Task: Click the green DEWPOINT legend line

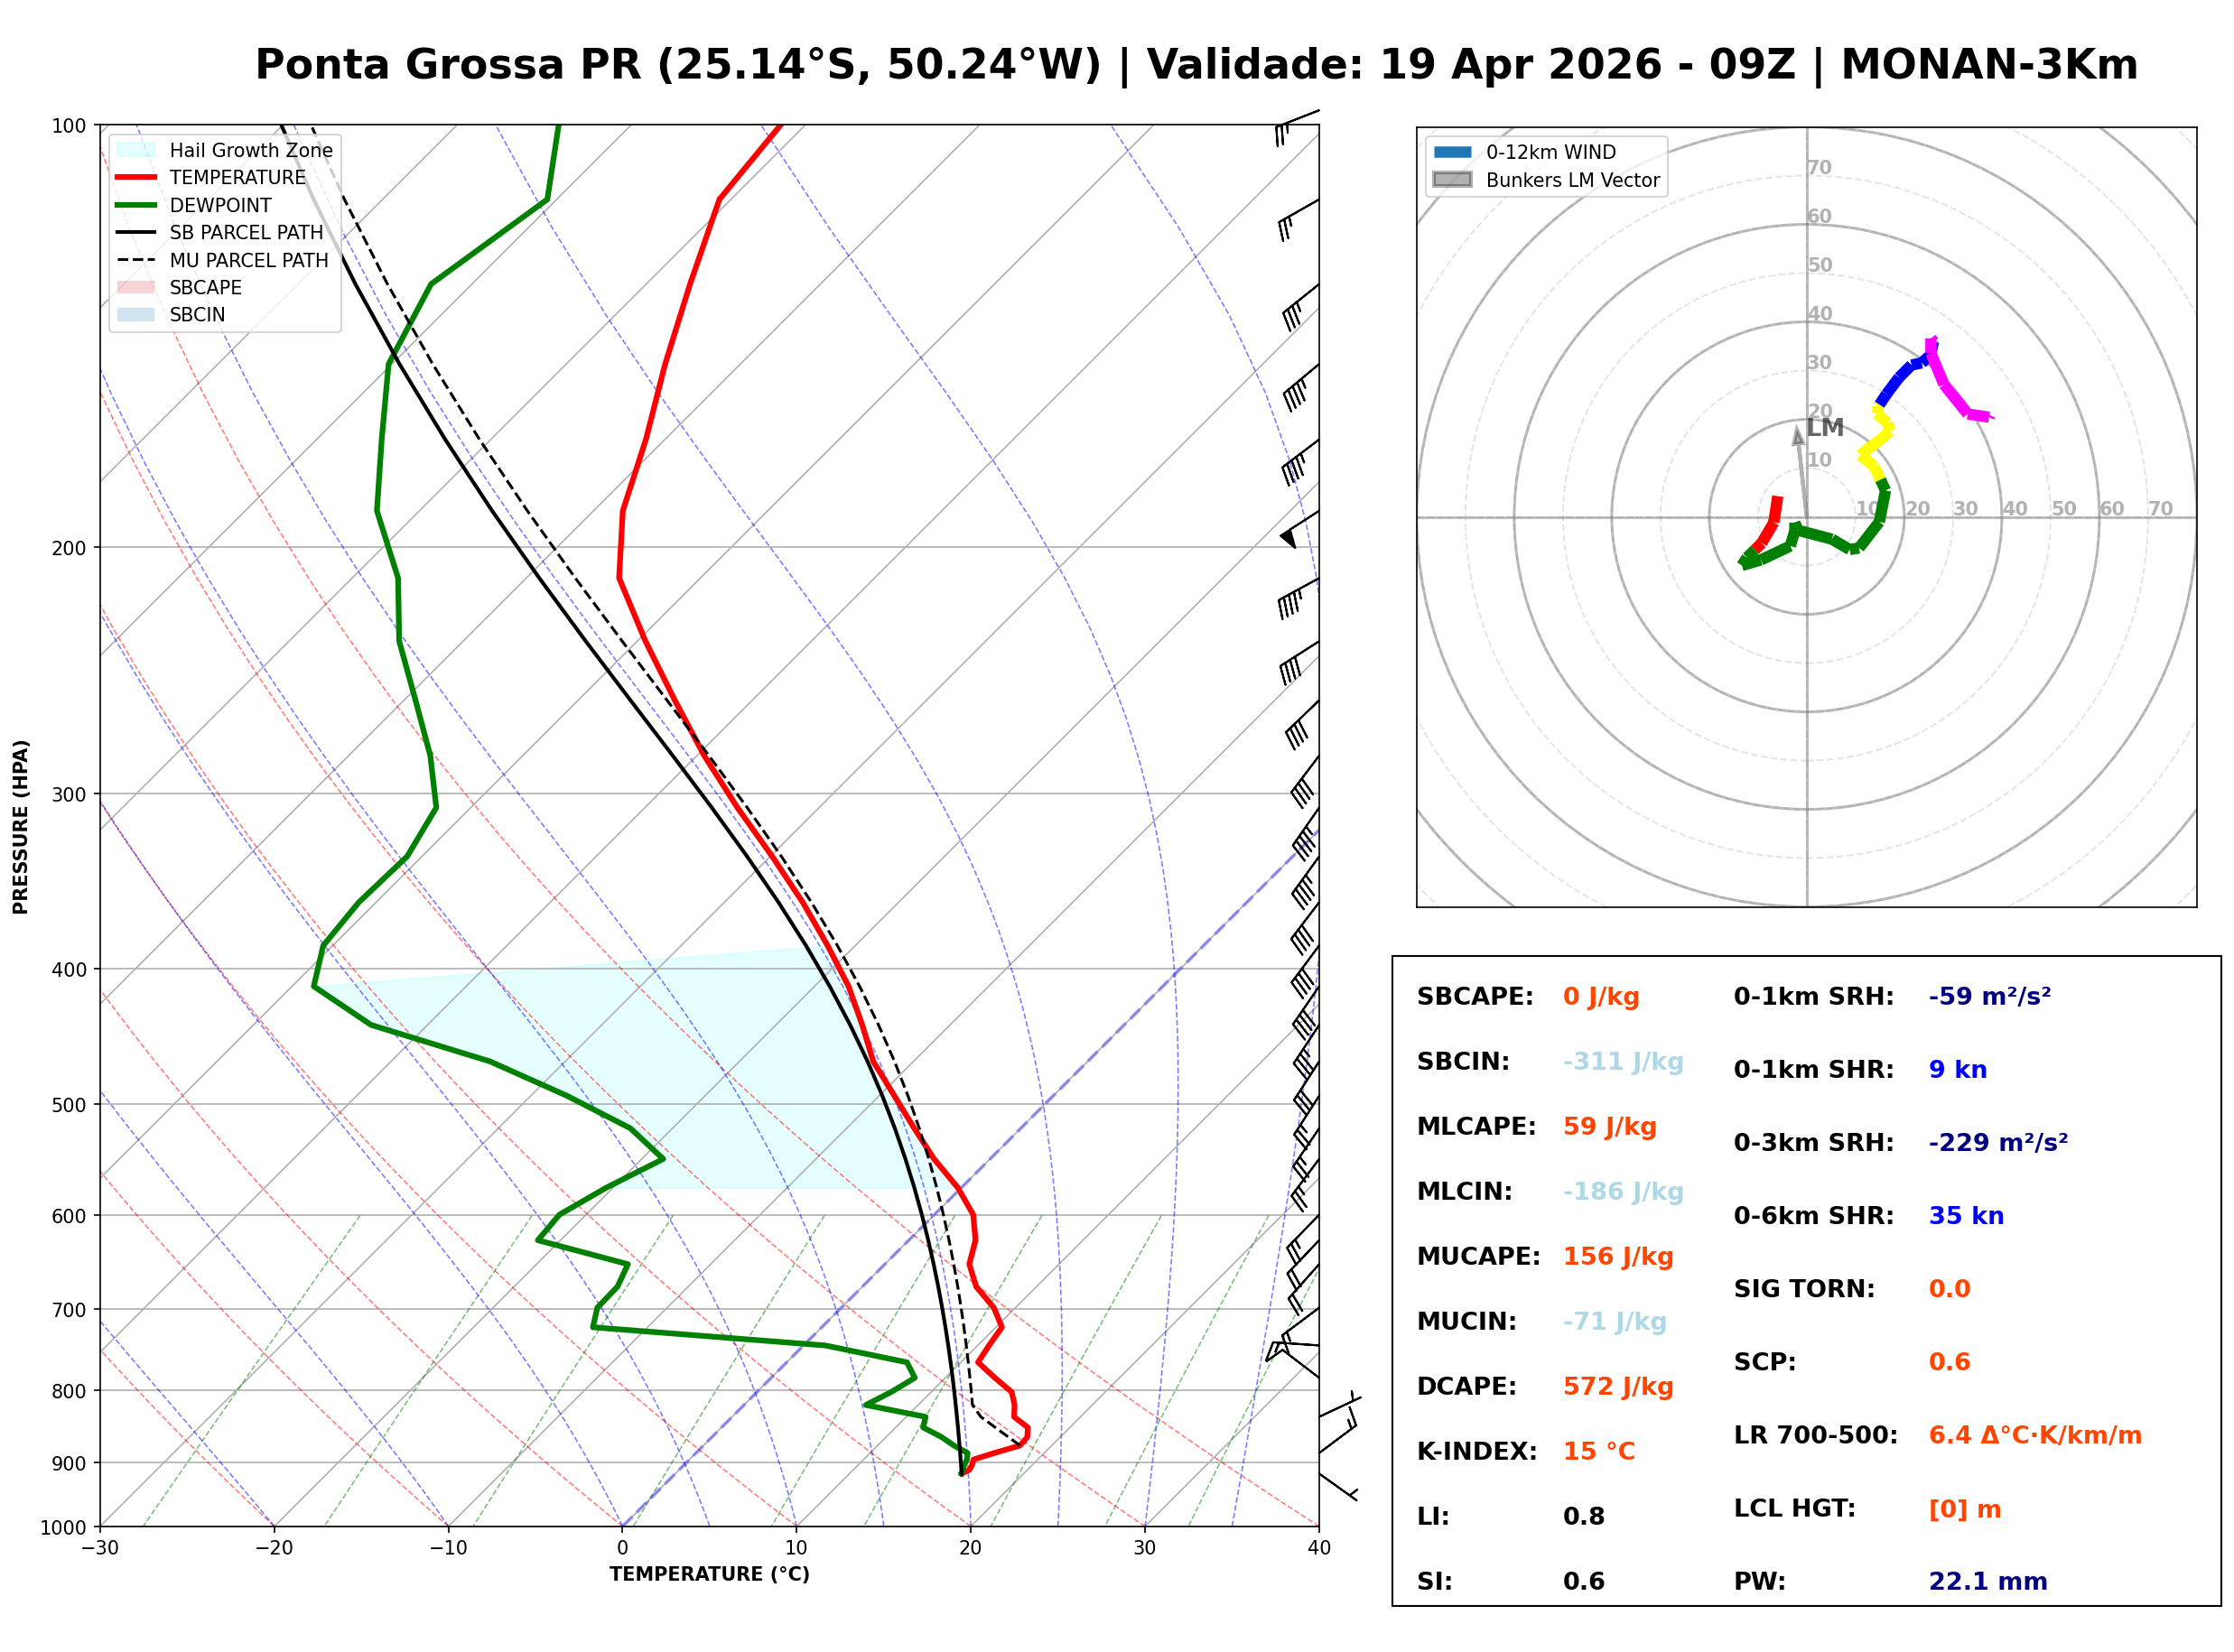Action: point(136,205)
